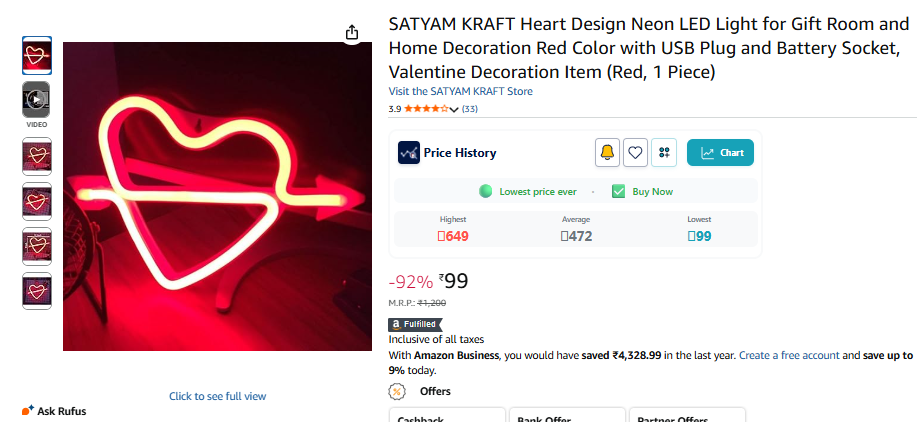Click the heart wishlist icon
This screenshot has width=921, height=422.
635,153
